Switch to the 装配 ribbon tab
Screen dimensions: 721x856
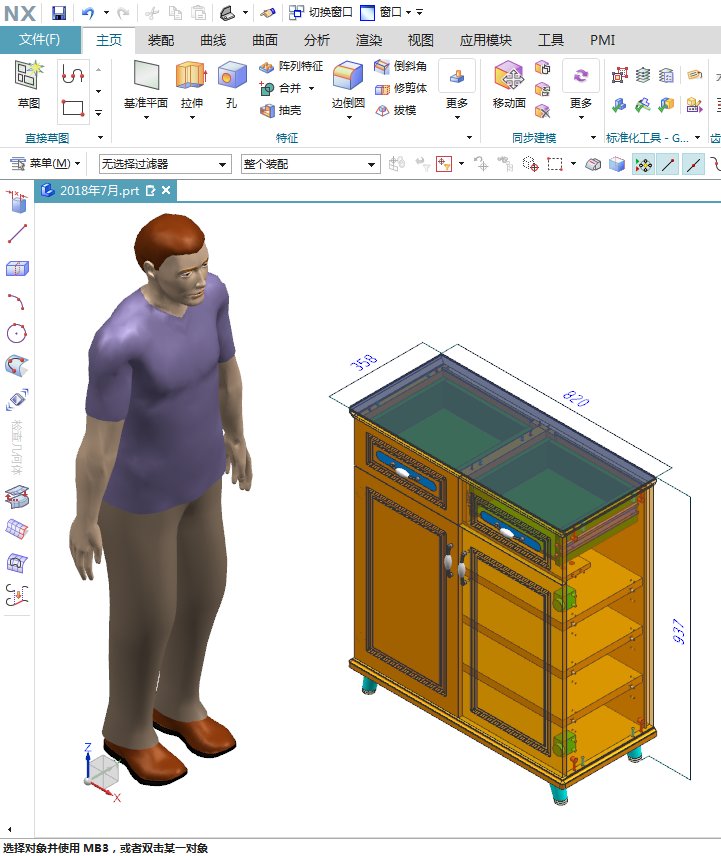160,40
